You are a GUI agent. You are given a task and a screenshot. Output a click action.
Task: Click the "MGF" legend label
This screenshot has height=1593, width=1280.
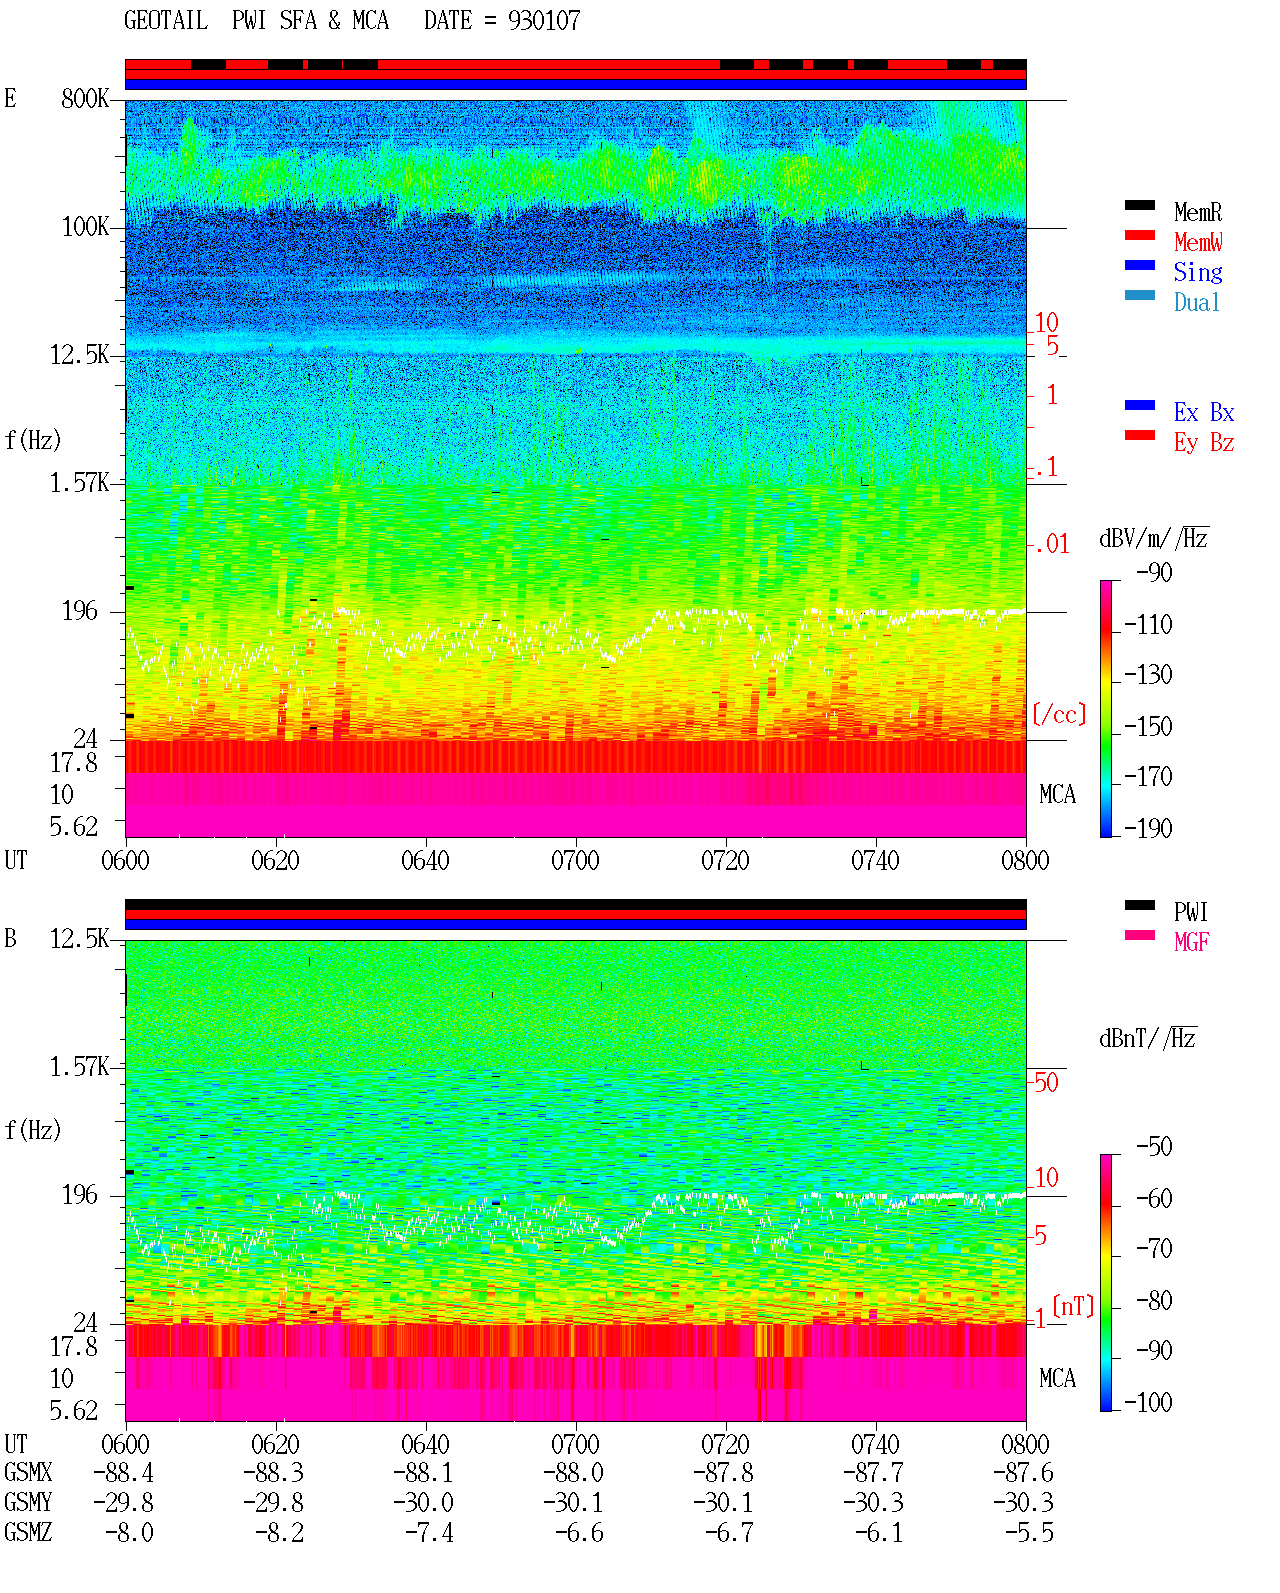[x=1192, y=942]
